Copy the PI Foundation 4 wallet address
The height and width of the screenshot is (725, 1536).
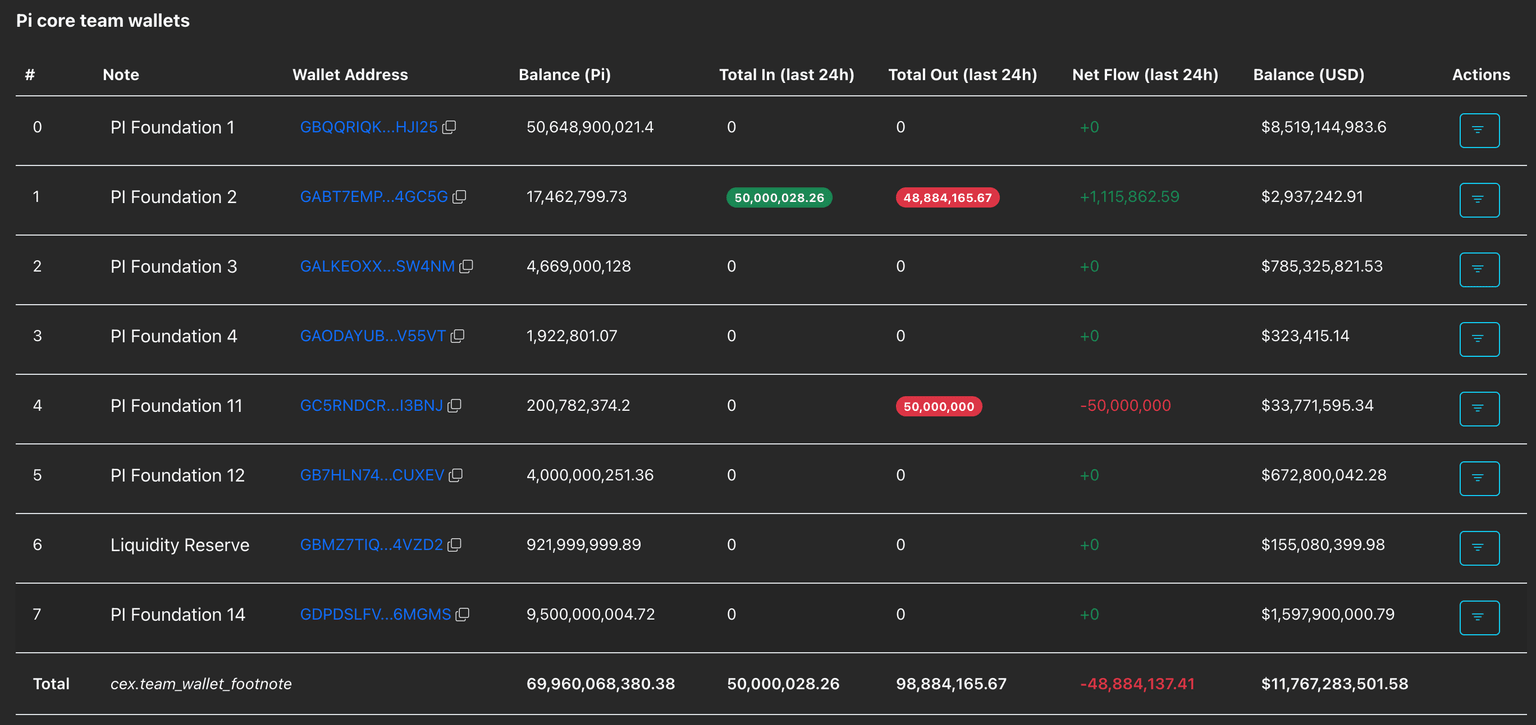pos(457,337)
